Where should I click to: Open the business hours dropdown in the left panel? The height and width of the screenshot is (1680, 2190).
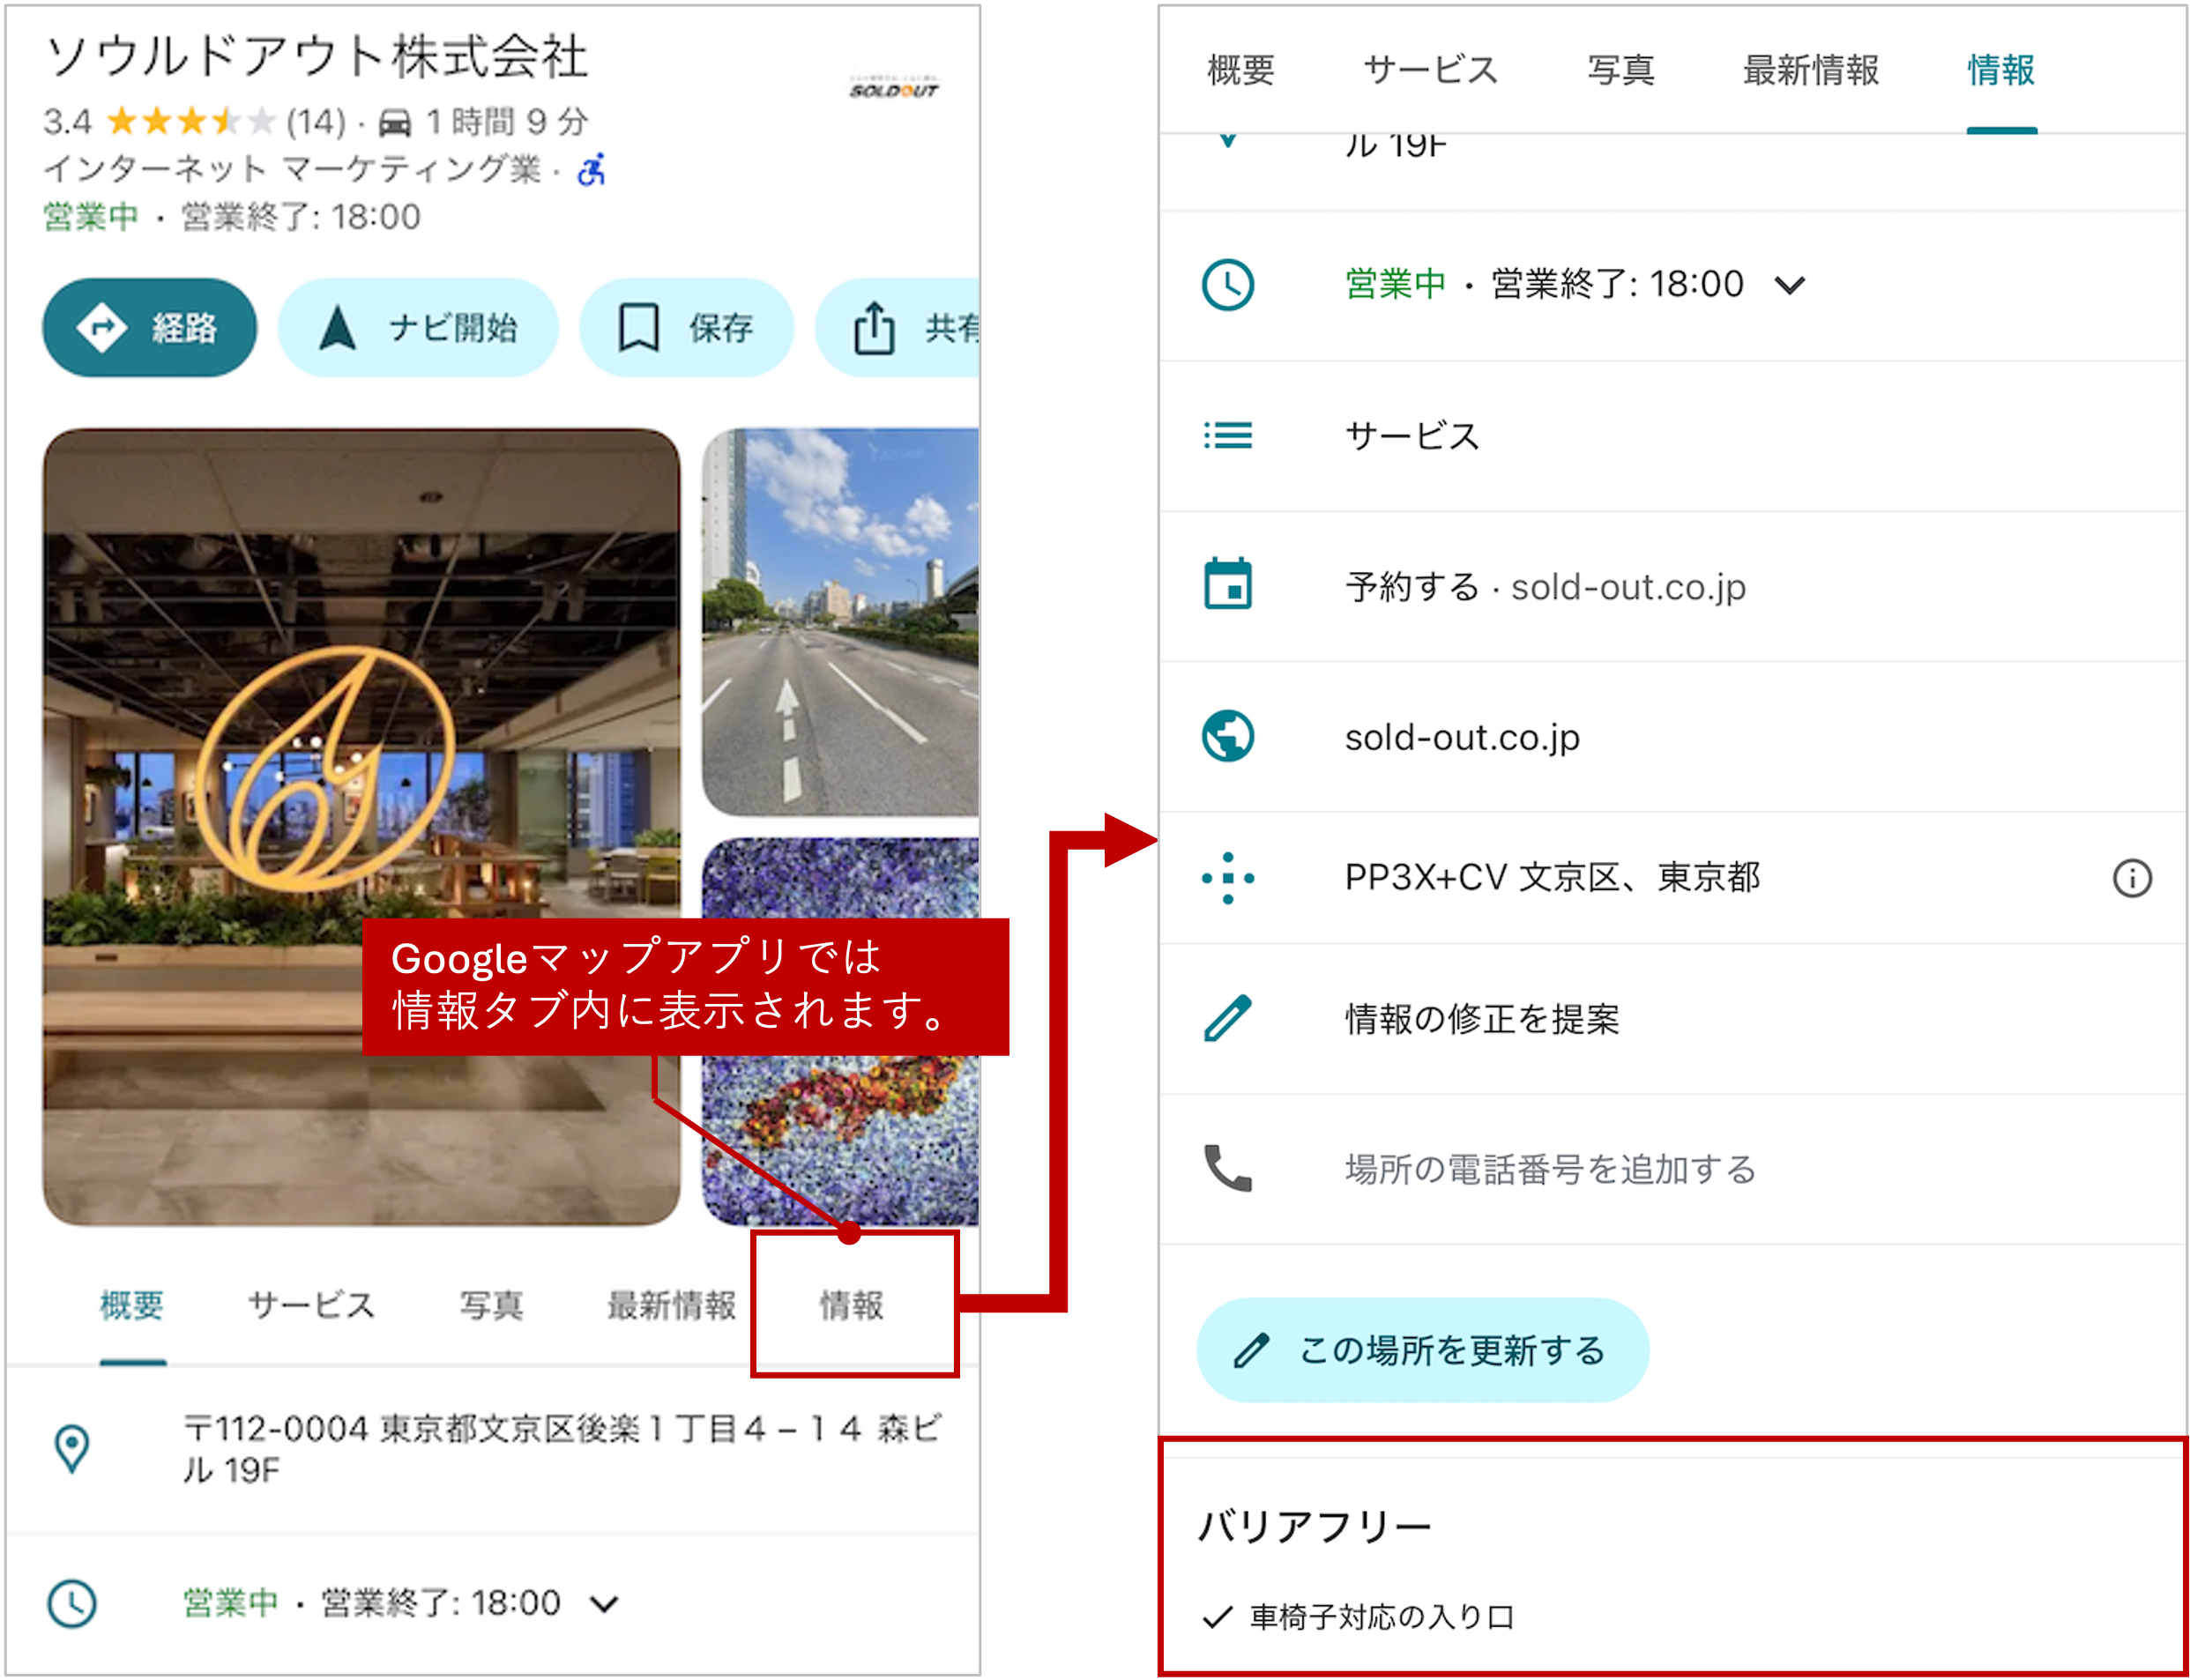tap(601, 1603)
